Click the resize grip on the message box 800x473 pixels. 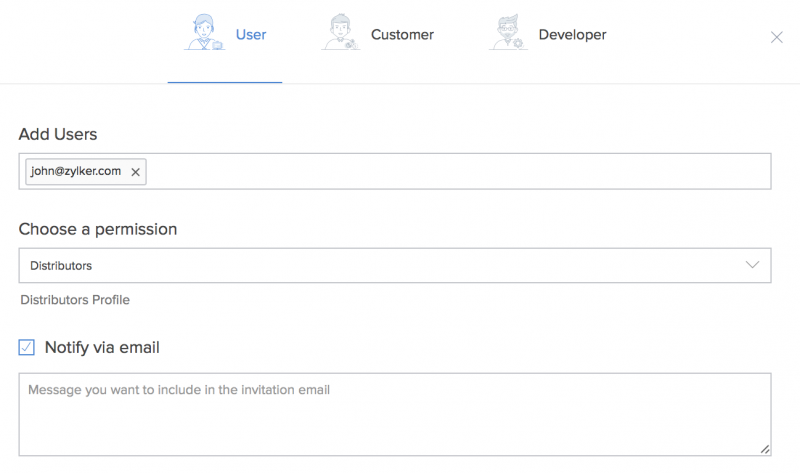click(765, 450)
